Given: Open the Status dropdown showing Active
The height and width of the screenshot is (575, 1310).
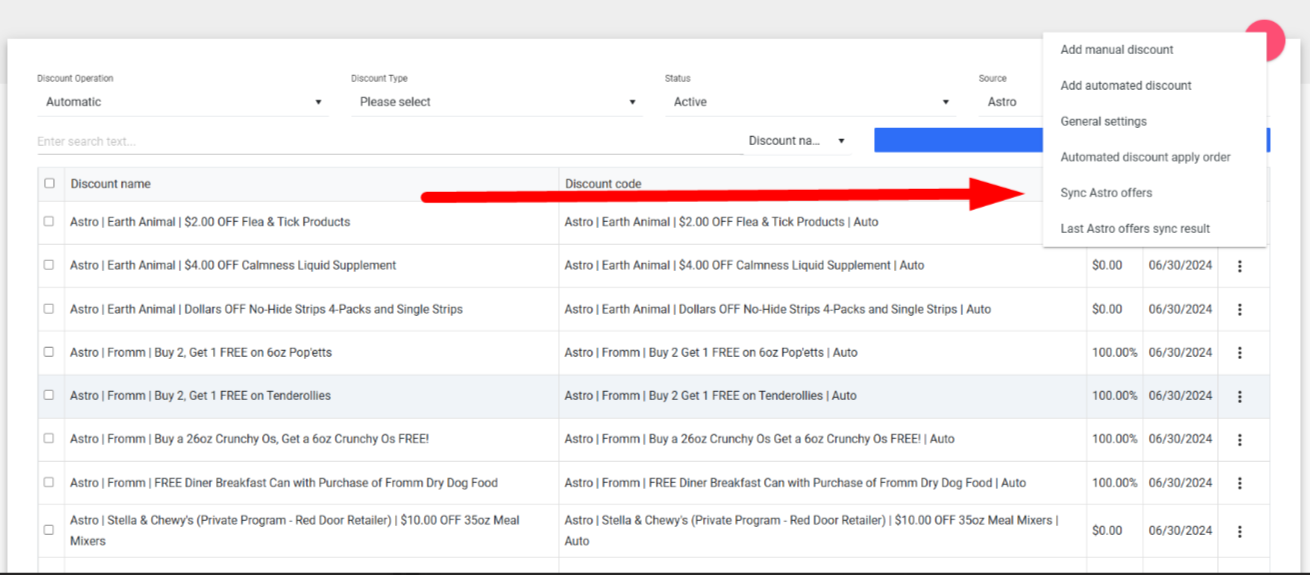Looking at the screenshot, I should point(811,102).
